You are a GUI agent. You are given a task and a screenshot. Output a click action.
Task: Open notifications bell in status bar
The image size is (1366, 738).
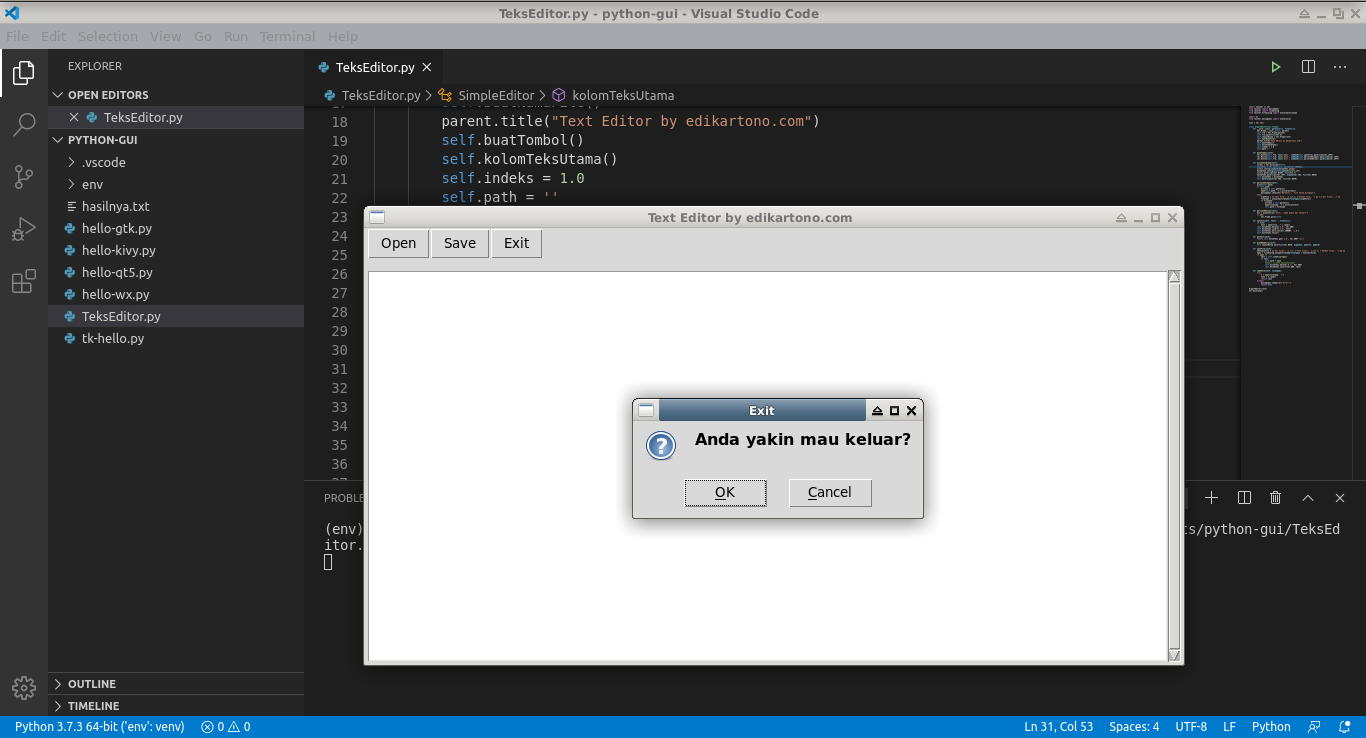pyautogui.click(x=1344, y=727)
